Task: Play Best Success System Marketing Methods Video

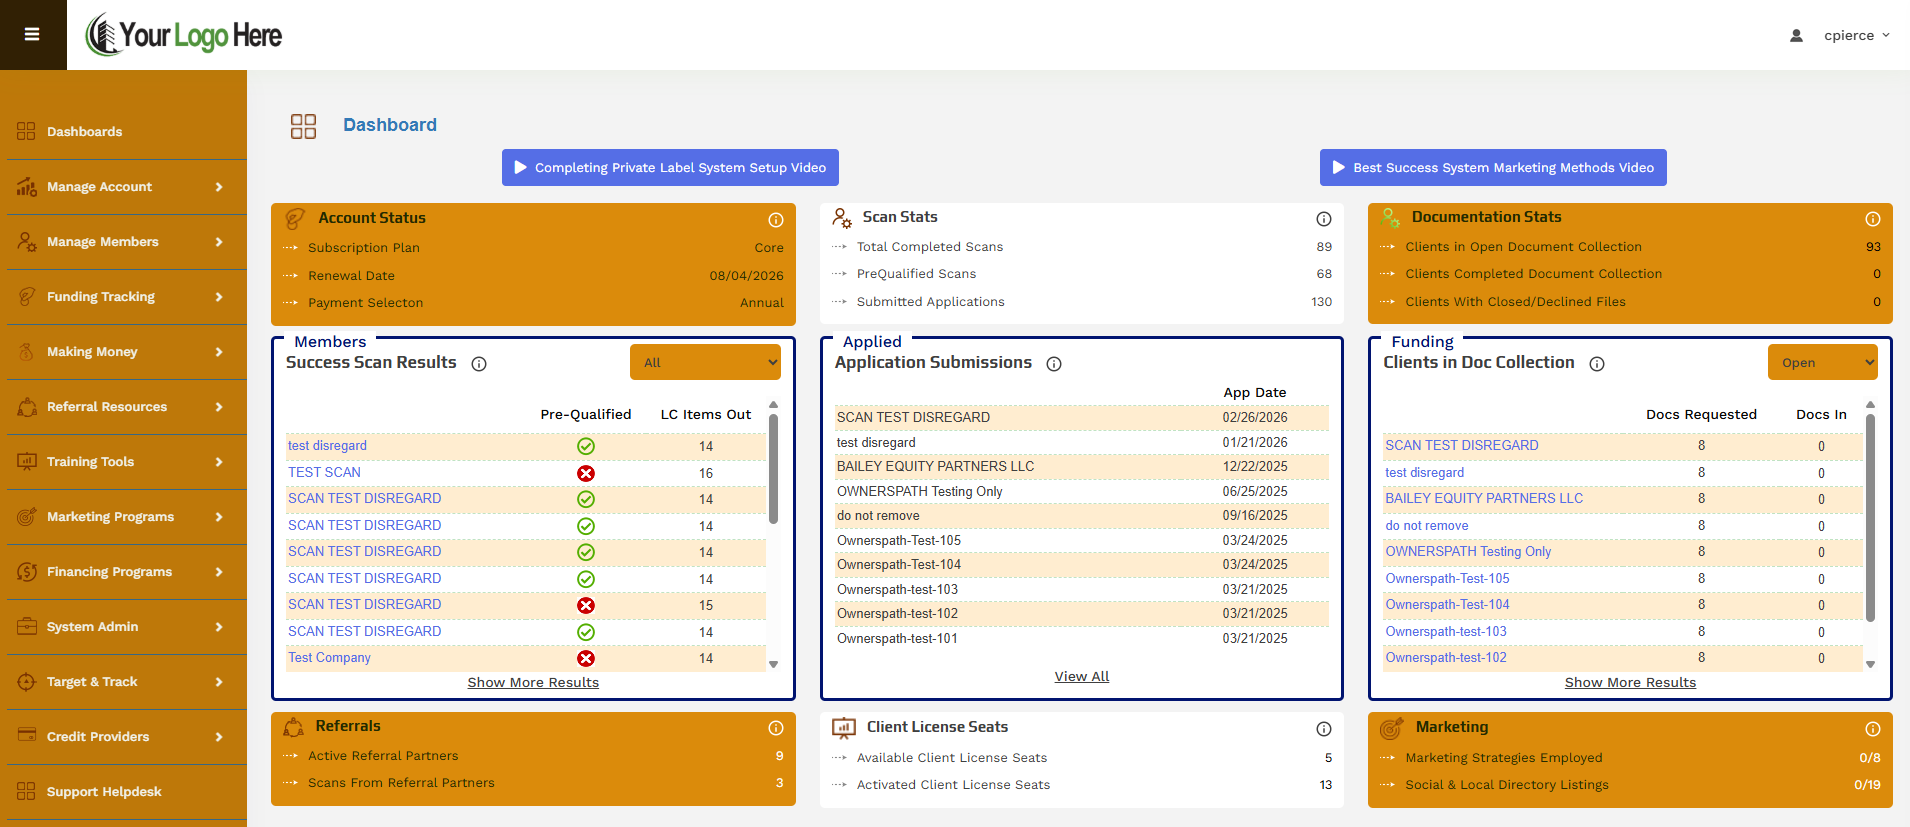Action: [1493, 167]
